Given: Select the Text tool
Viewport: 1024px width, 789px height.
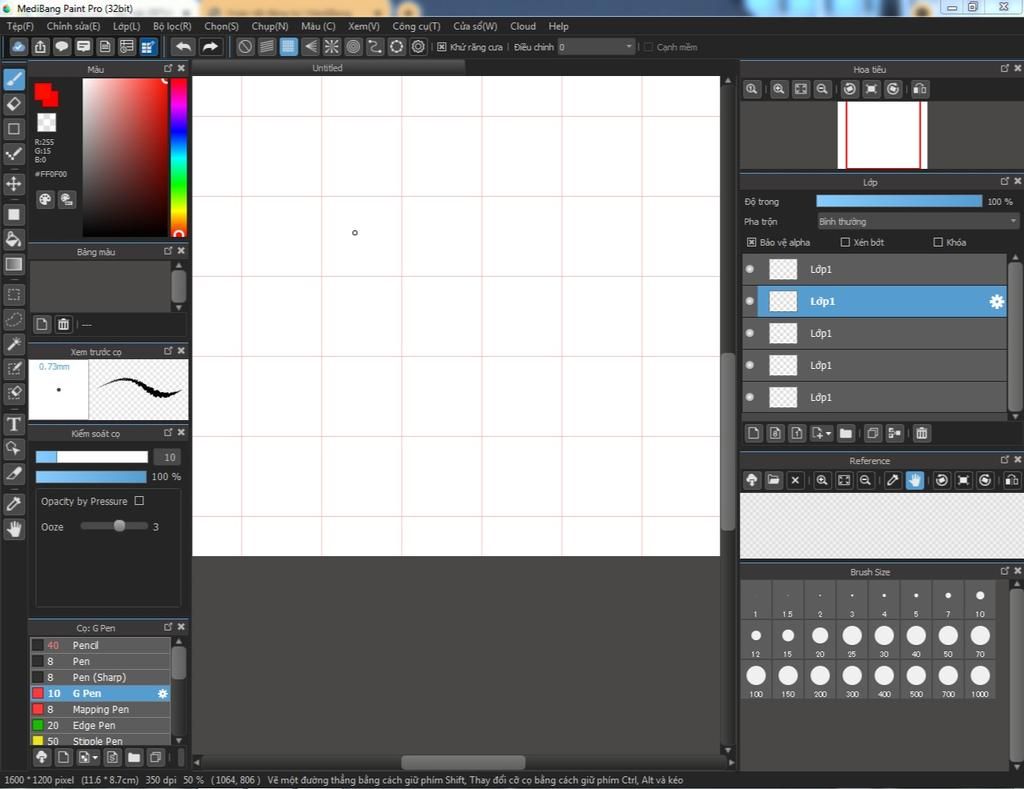Looking at the screenshot, I should (14, 424).
